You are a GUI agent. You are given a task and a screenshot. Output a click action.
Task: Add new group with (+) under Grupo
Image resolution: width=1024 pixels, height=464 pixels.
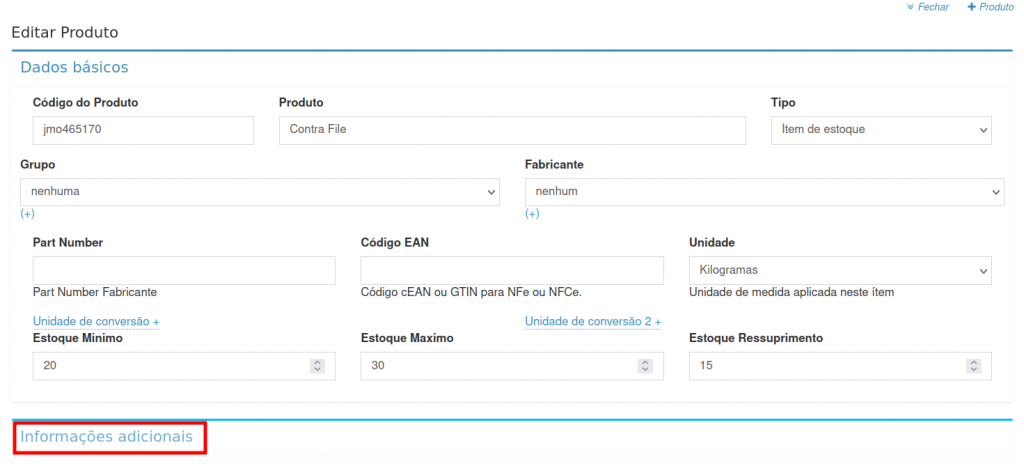click(27, 214)
